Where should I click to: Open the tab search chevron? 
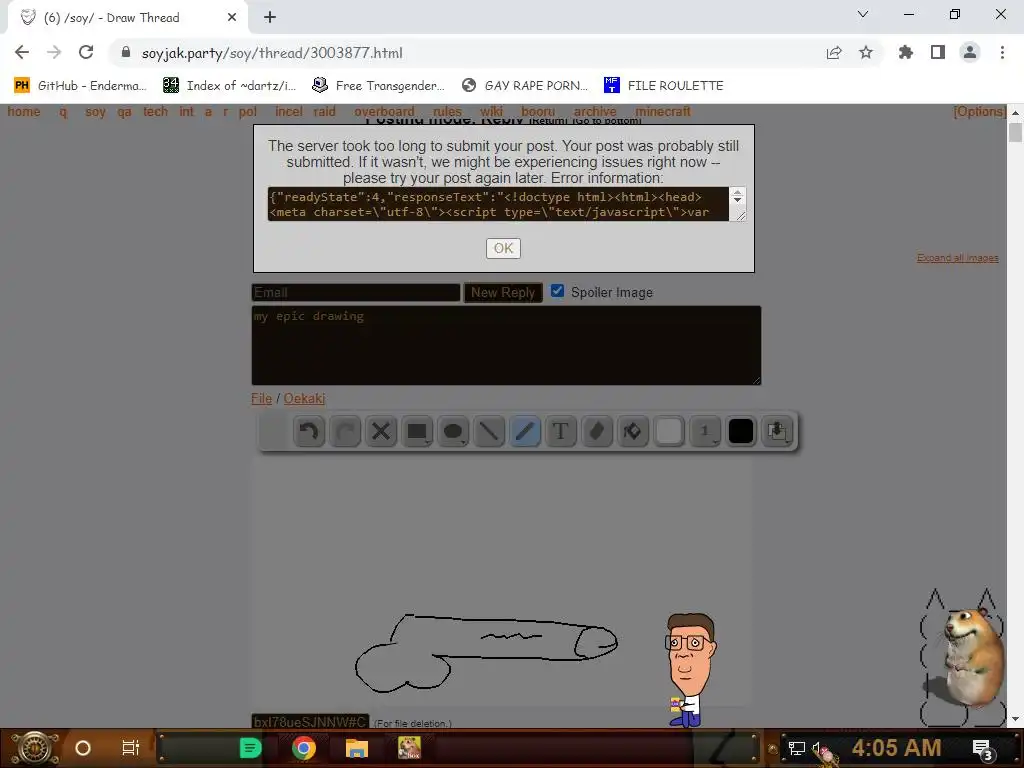tap(863, 14)
